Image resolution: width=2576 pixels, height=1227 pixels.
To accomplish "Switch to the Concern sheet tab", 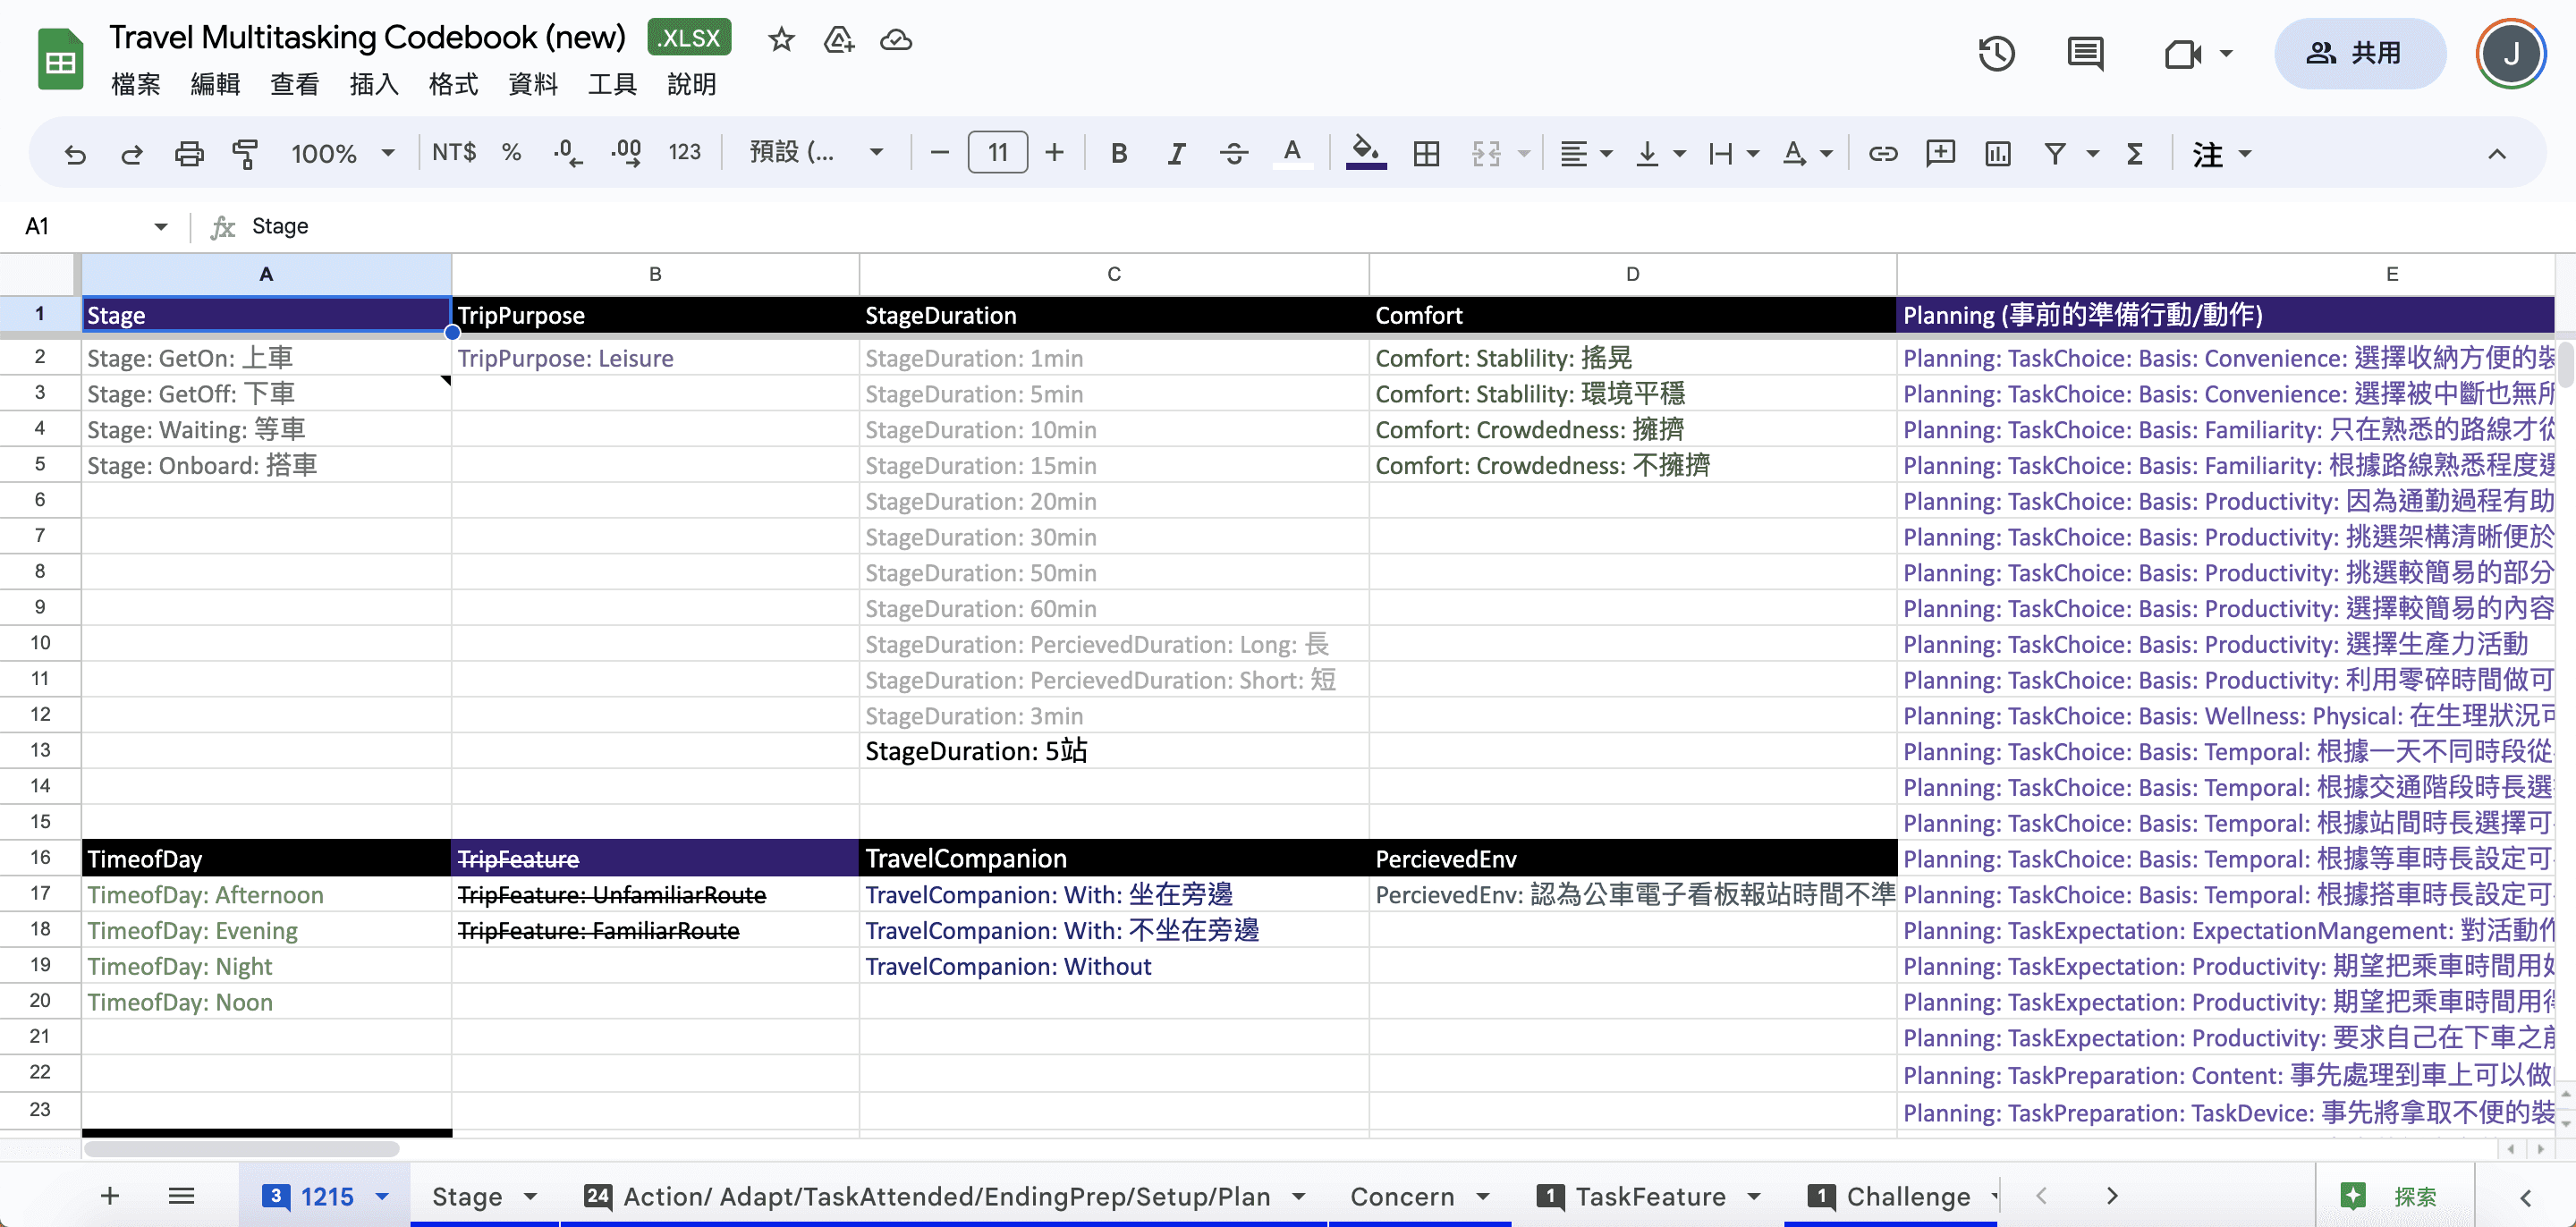I will pyautogui.click(x=1402, y=1196).
